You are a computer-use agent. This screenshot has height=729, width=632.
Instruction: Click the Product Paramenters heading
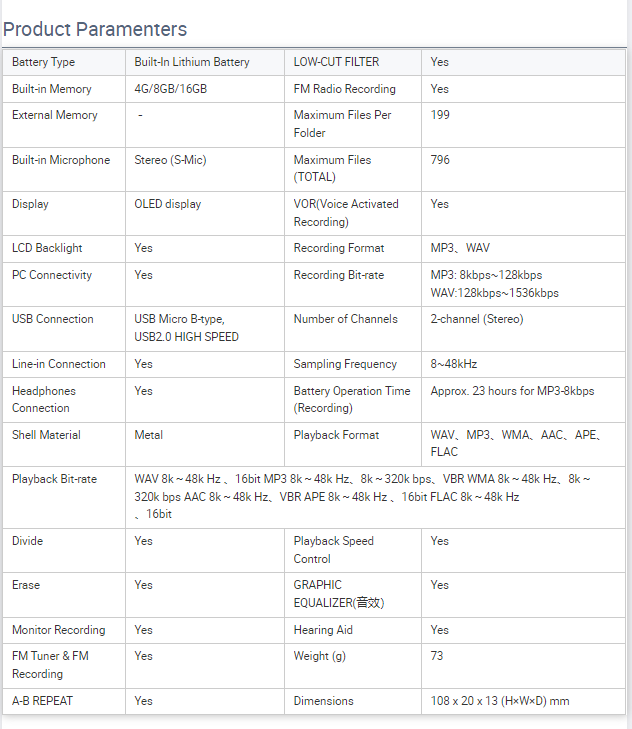tap(95, 29)
